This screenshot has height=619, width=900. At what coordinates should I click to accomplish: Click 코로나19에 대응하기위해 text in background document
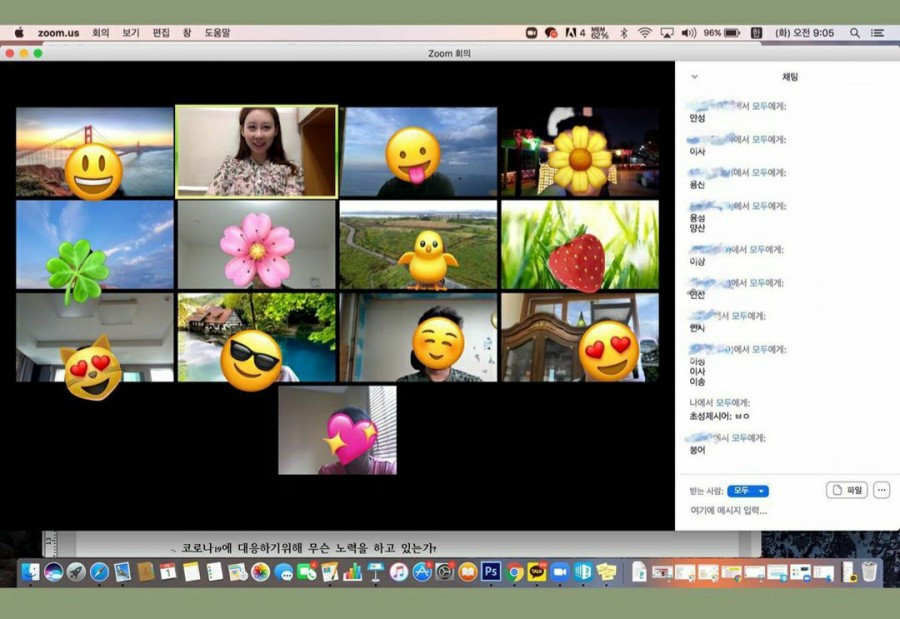(242, 548)
